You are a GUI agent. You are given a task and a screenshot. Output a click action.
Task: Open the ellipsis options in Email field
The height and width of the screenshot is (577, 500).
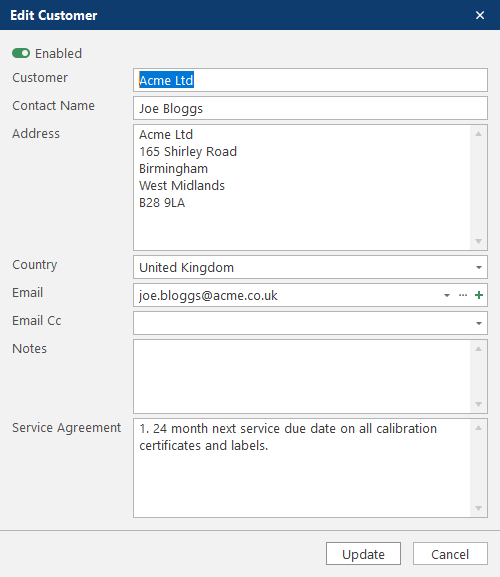click(463, 295)
